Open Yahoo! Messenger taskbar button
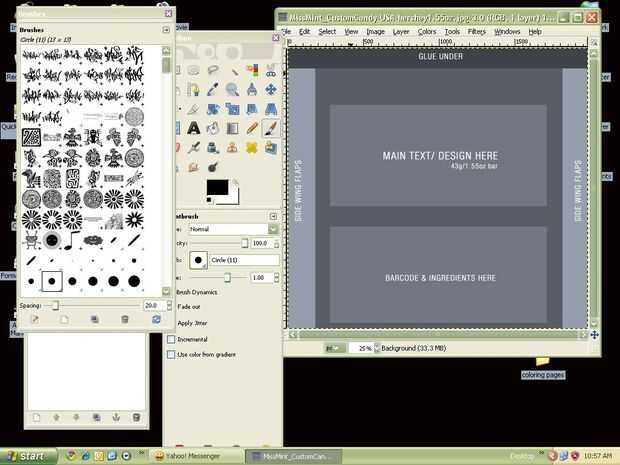 point(188,456)
